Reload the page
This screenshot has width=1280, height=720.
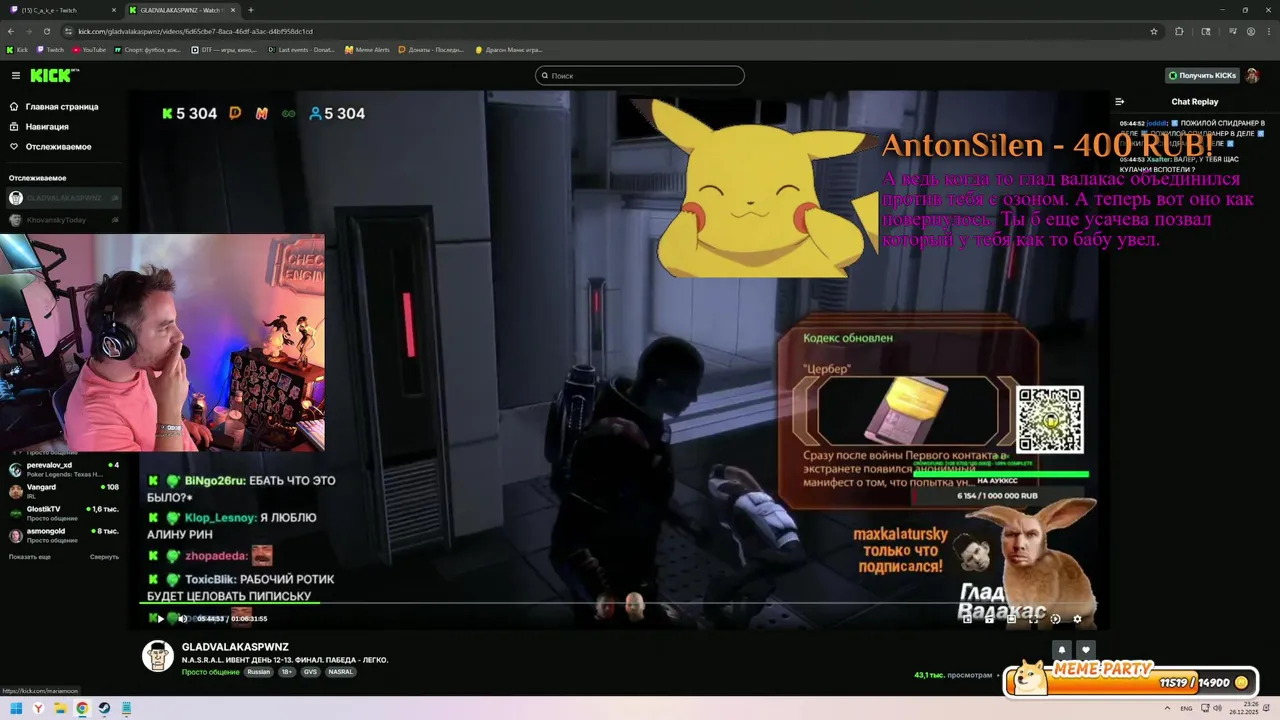tap(46, 31)
